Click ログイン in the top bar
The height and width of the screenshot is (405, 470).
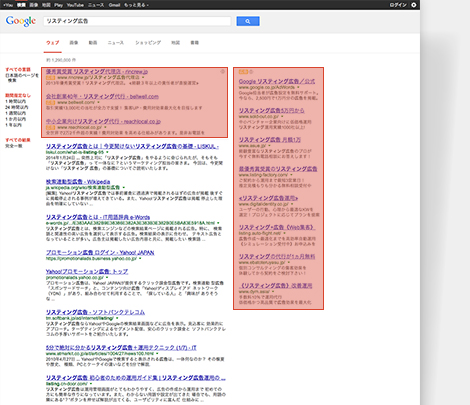coord(398,5)
